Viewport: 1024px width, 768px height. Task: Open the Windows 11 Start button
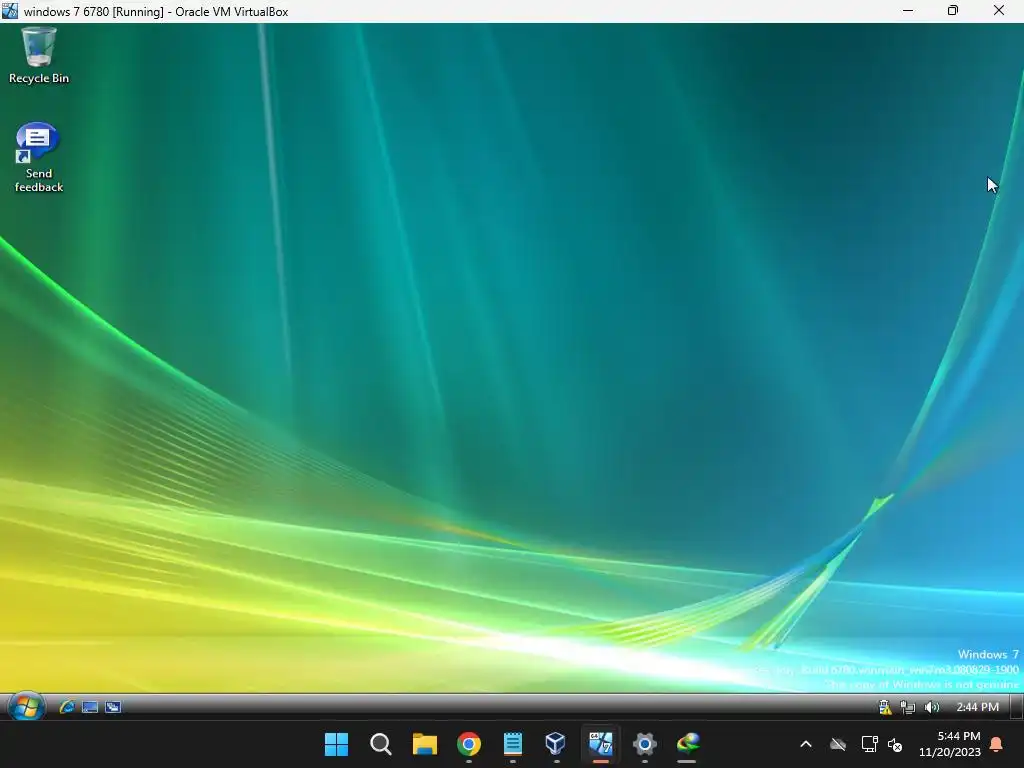336,744
